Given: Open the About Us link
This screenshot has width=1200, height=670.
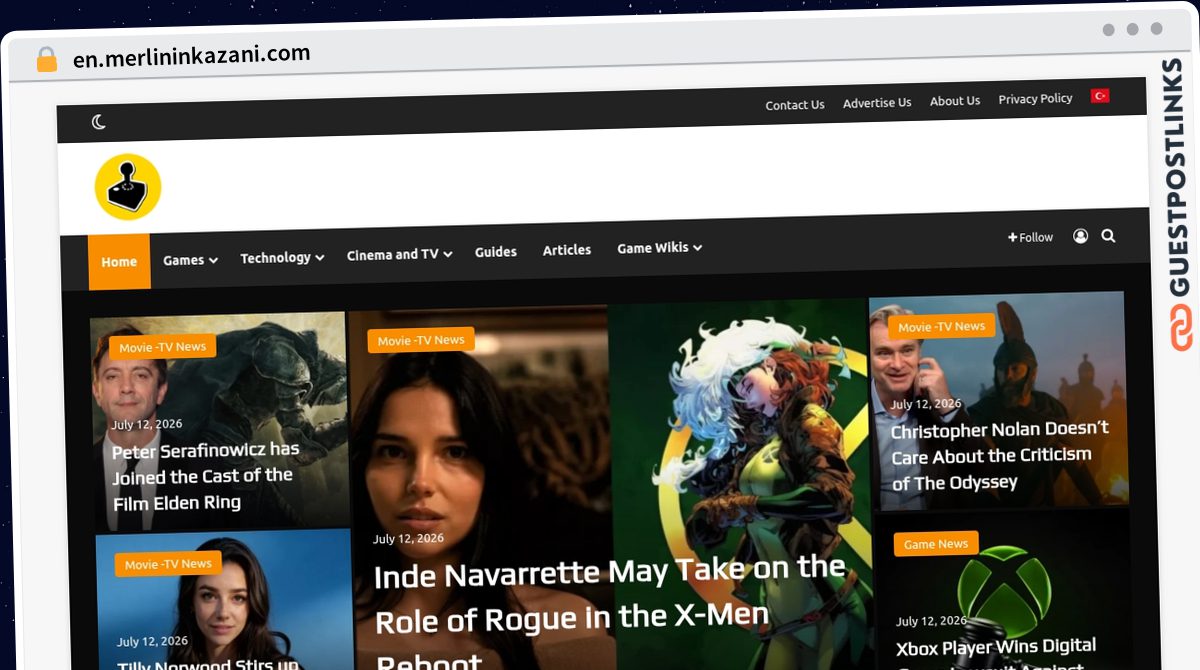Looking at the screenshot, I should [955, 101].
